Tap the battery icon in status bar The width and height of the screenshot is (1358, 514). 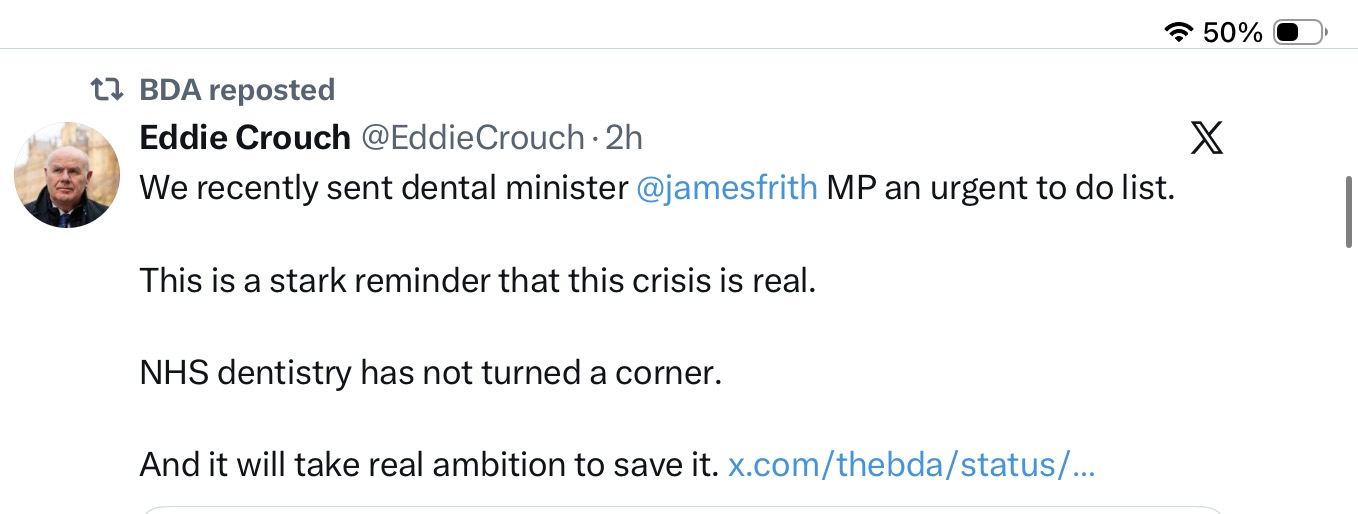click(x=1300, y=33)
